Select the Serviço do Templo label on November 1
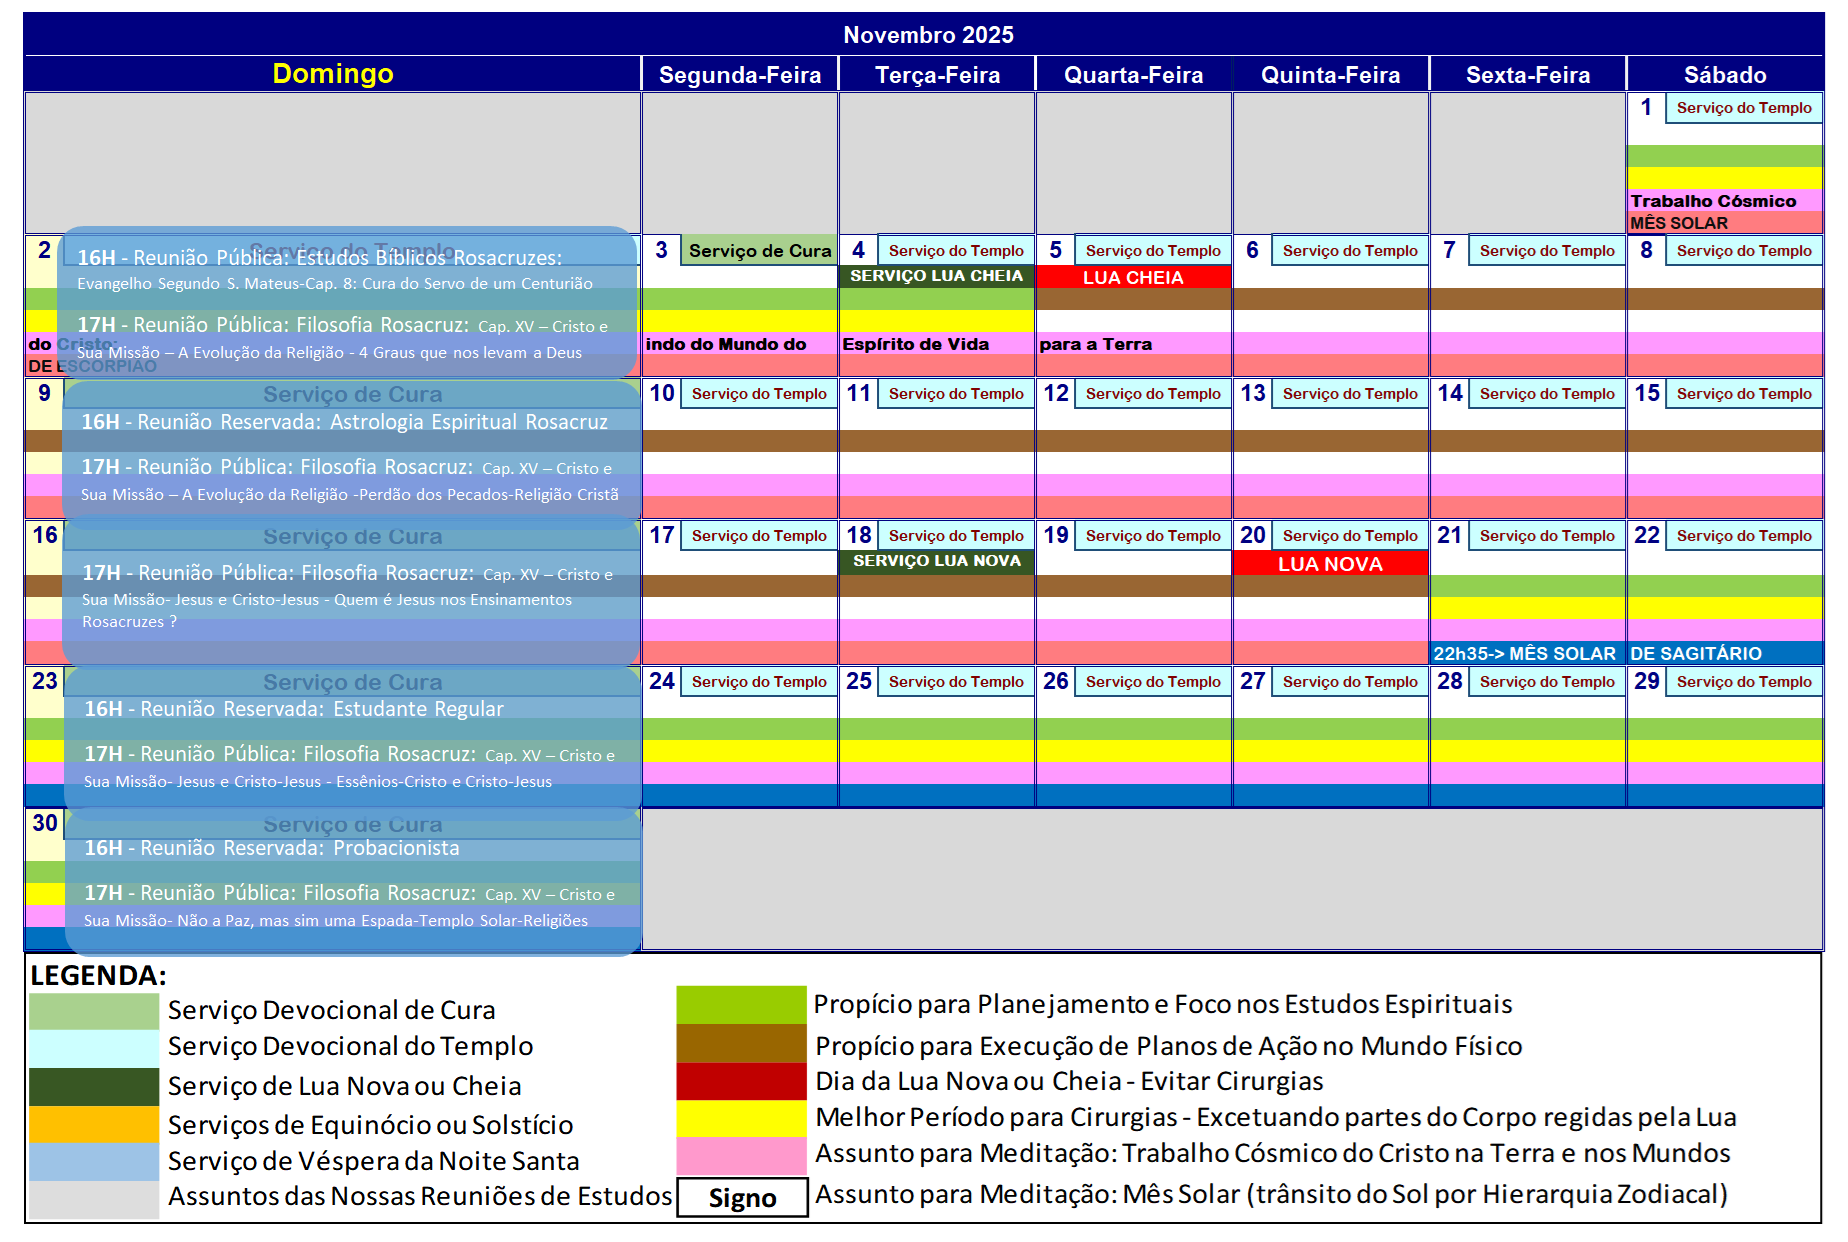Viewport: 1848px width, 1242px height. (x=1746, y=107)
